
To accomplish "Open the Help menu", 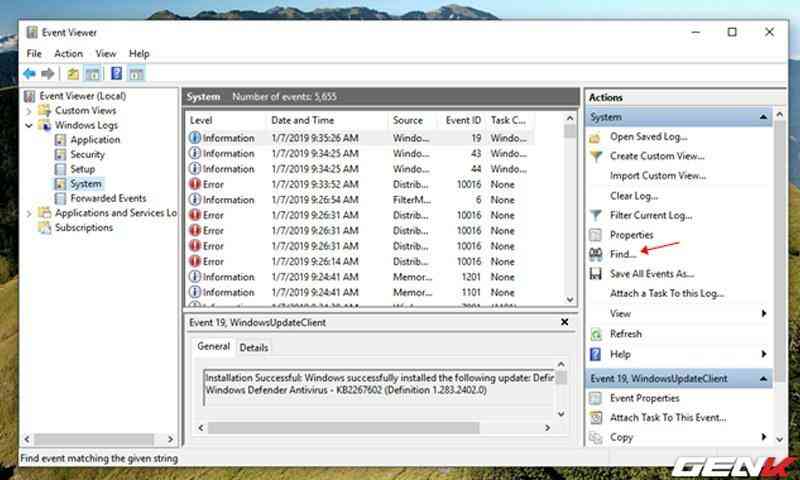I will pos(139,54).
